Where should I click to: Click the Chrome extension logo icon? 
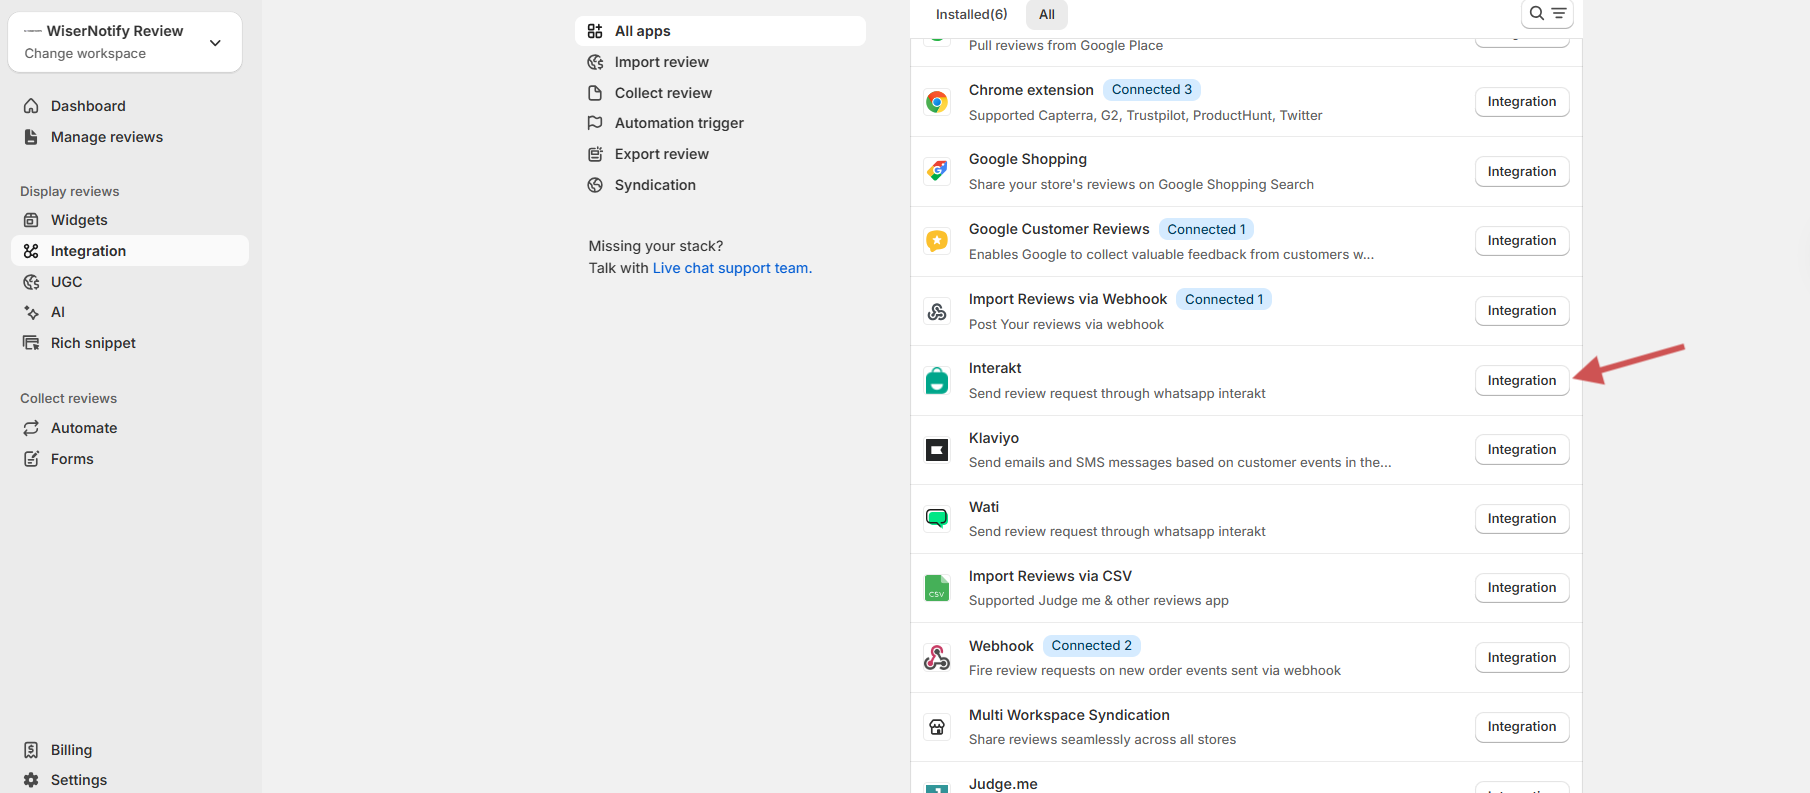click(937, 102)
